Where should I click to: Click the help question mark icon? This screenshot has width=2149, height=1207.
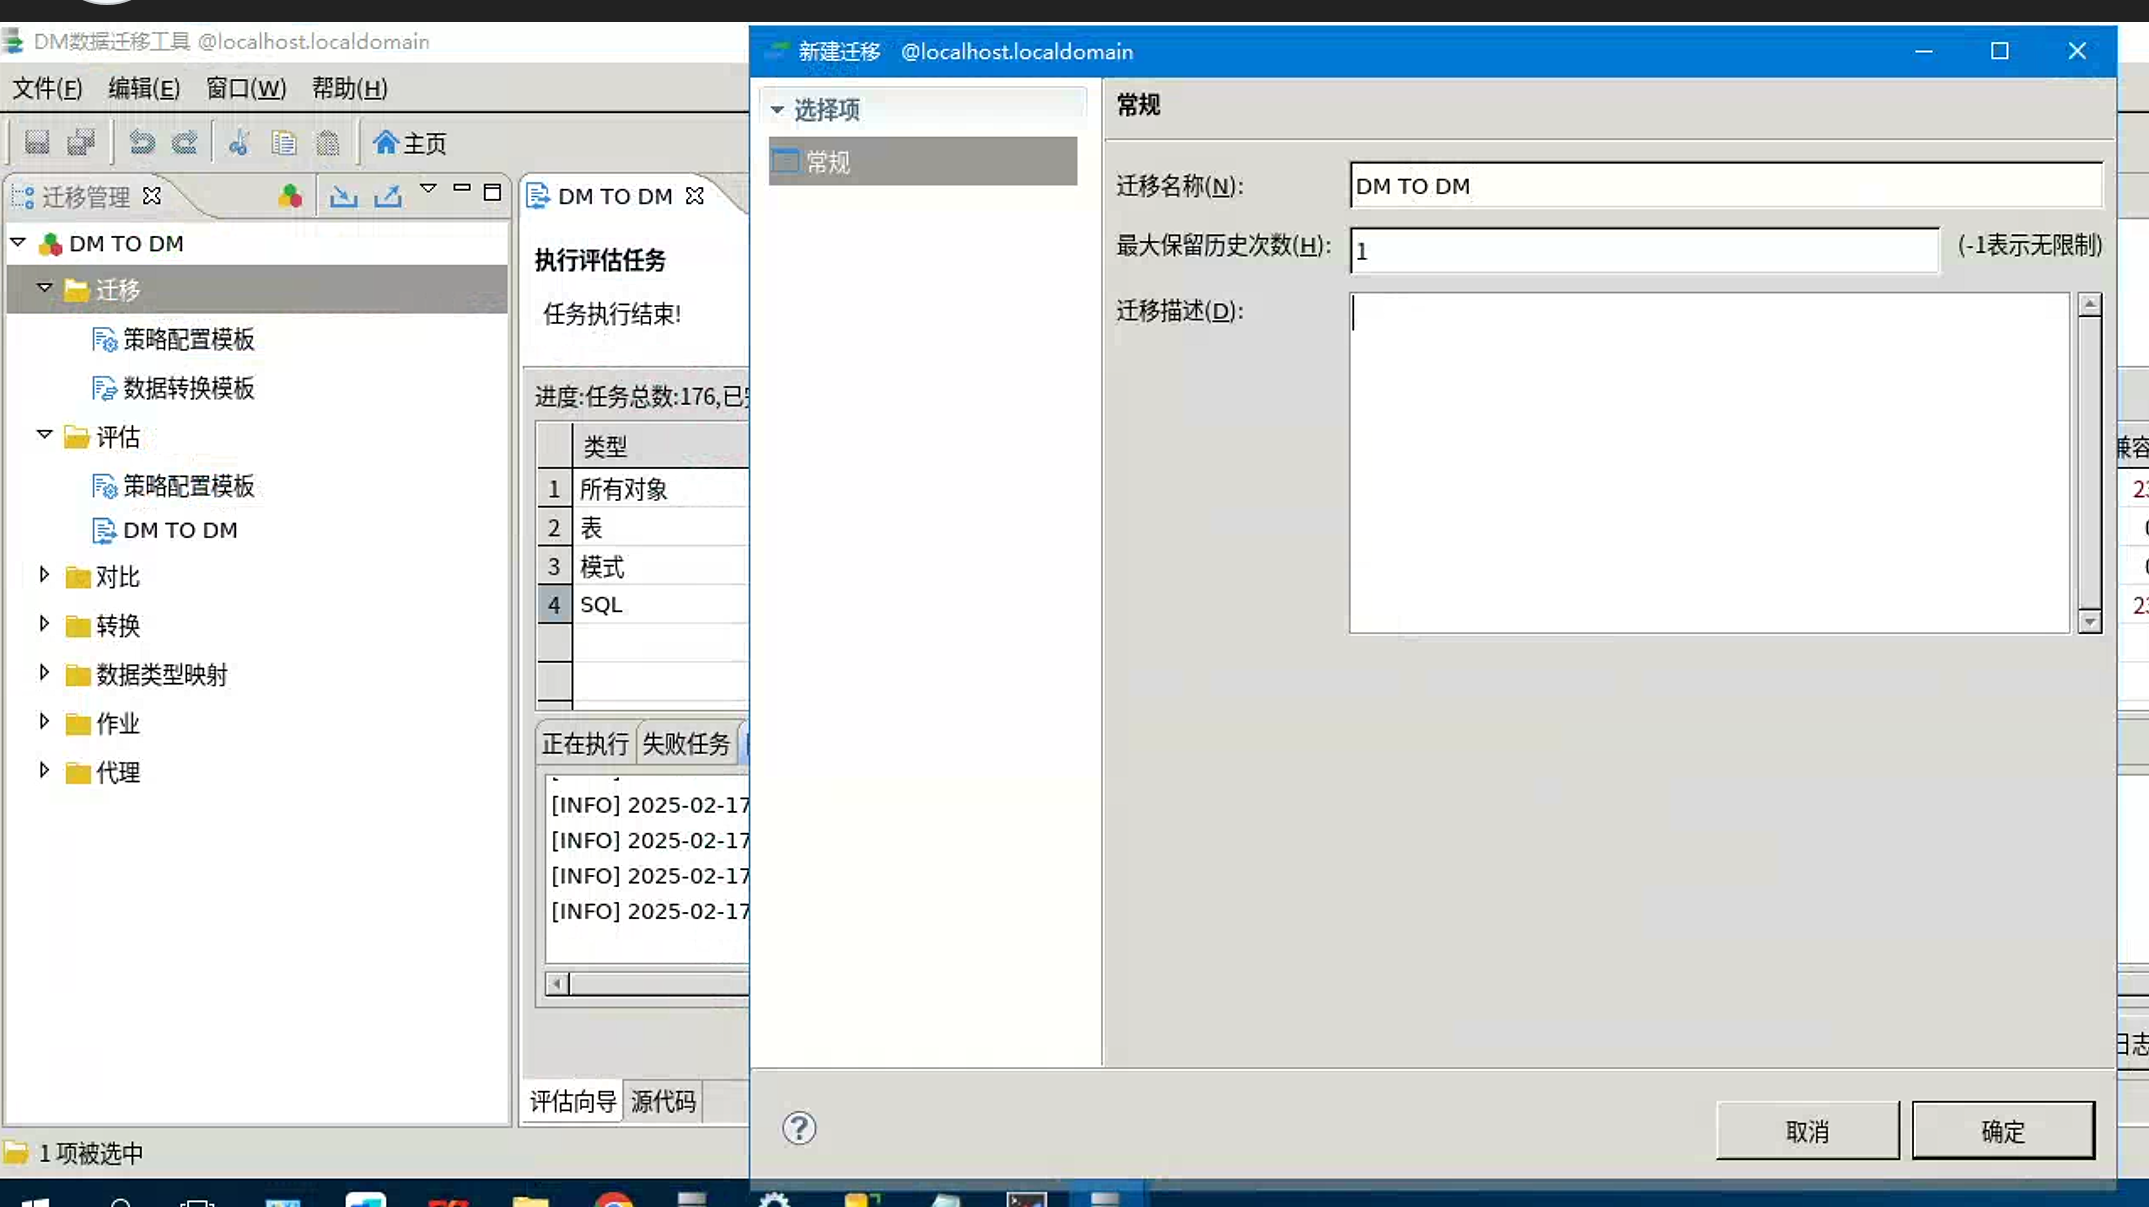pos(799,1128)
